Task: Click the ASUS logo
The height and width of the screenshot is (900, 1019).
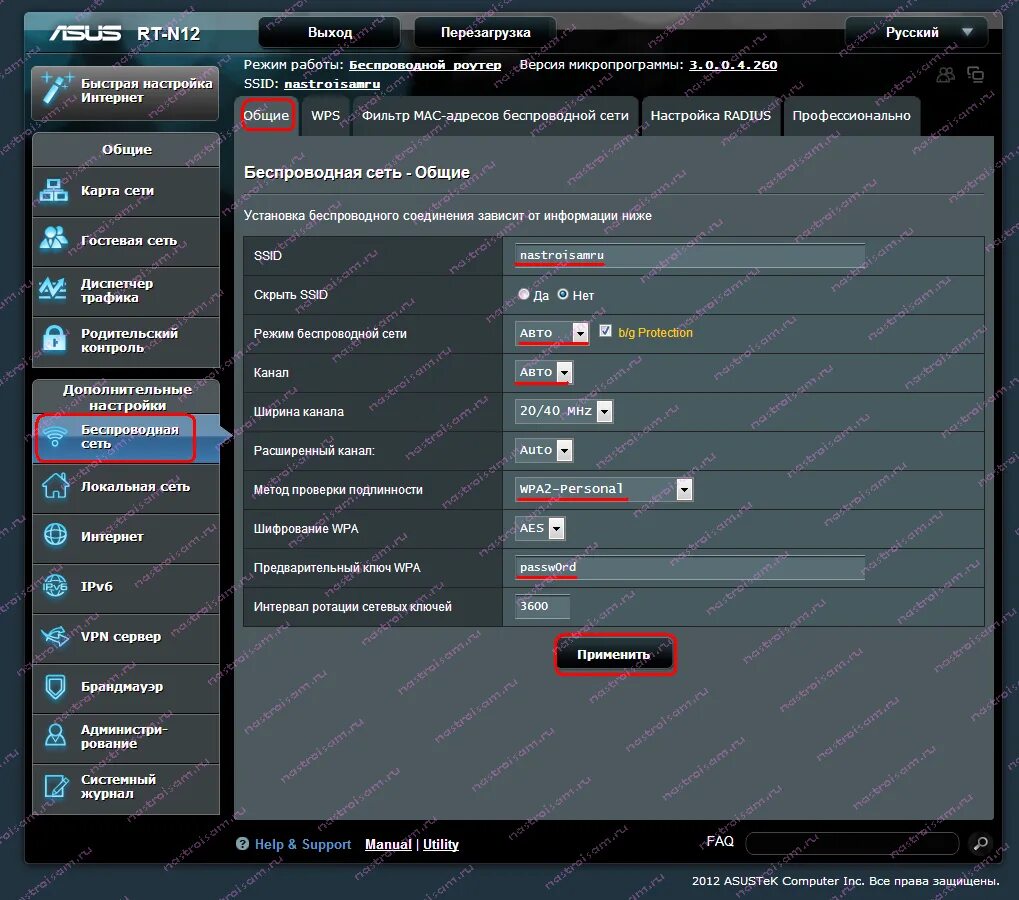Action: pyautogui.click(x=86, y=32)
